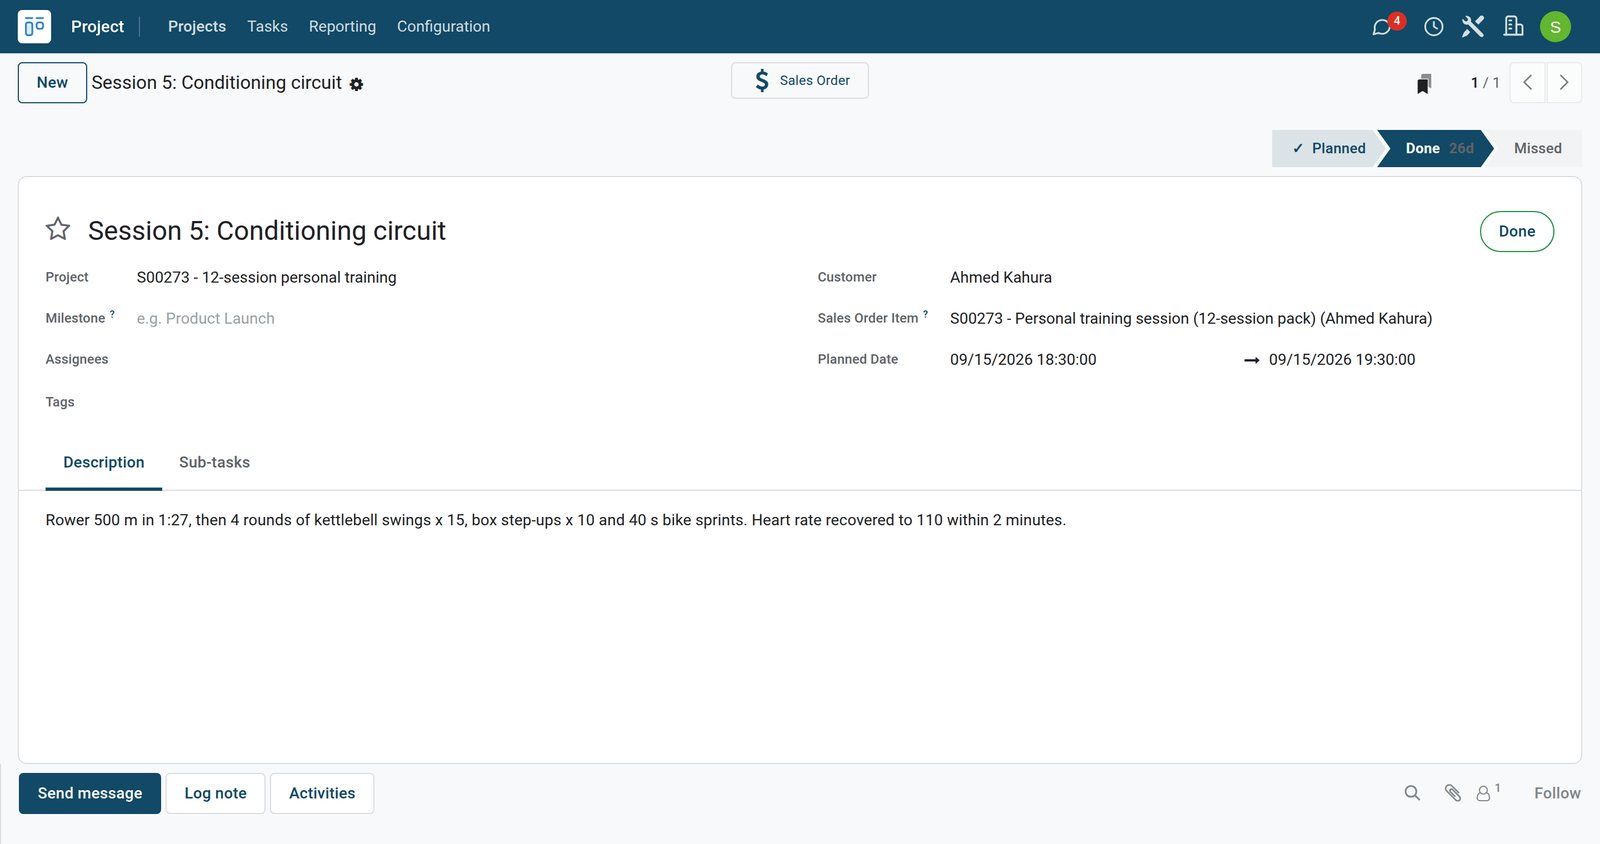1600x844 pixels.
Task: Open the Configuration menu
Action: [x=443, y=26]
